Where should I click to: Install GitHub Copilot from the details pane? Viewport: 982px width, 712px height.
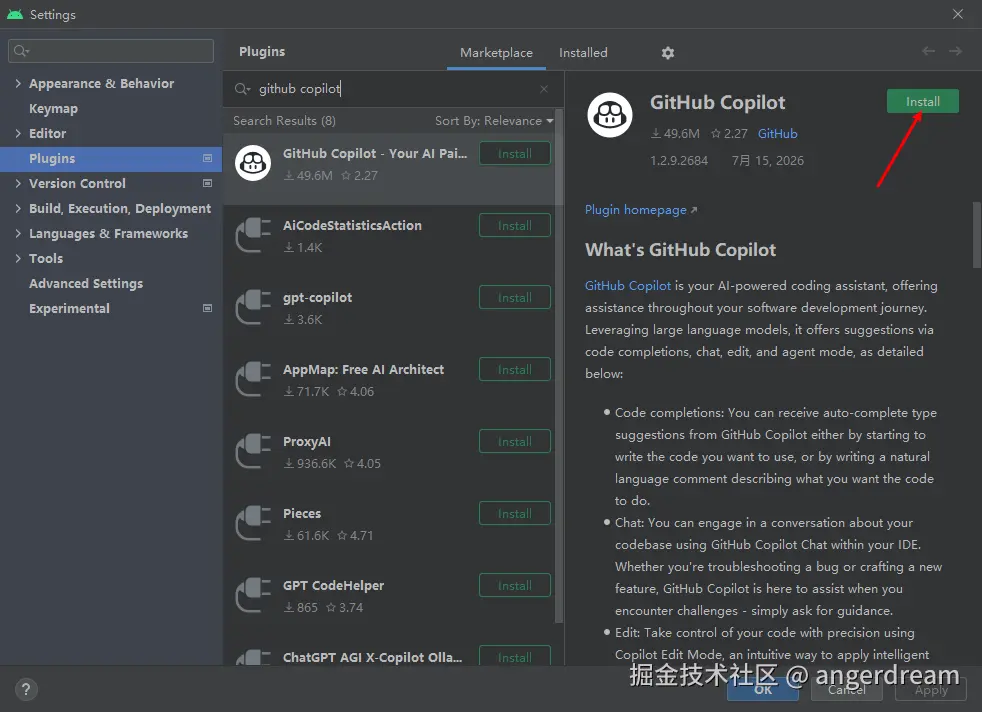923,101
